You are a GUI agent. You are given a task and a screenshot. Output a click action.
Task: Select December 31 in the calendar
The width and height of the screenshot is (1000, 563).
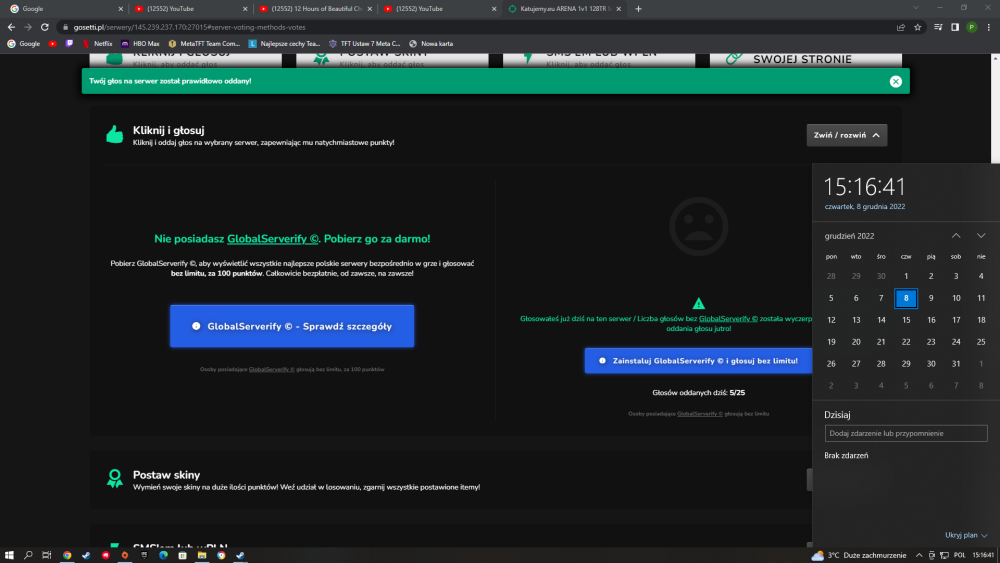[956, 364]
